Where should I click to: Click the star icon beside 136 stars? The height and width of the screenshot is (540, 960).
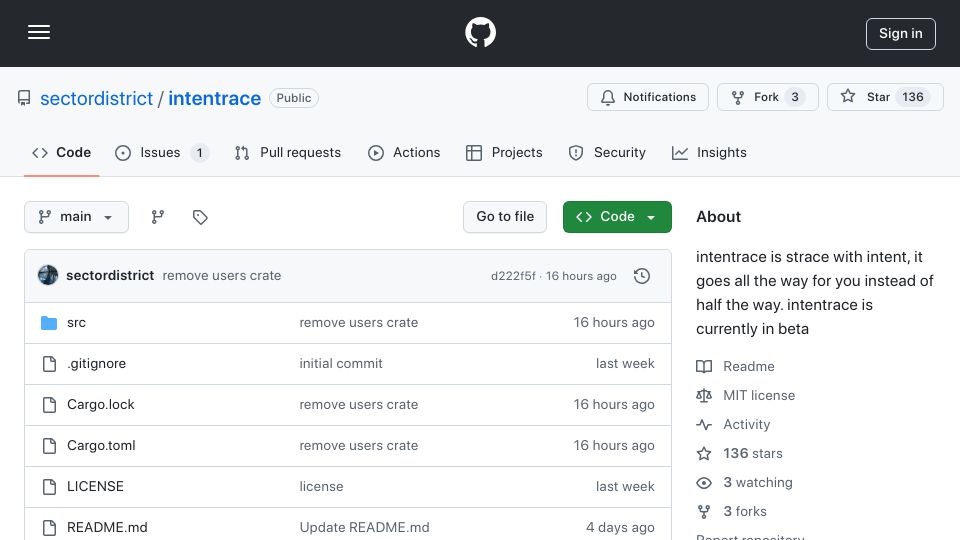pos(704,454)
